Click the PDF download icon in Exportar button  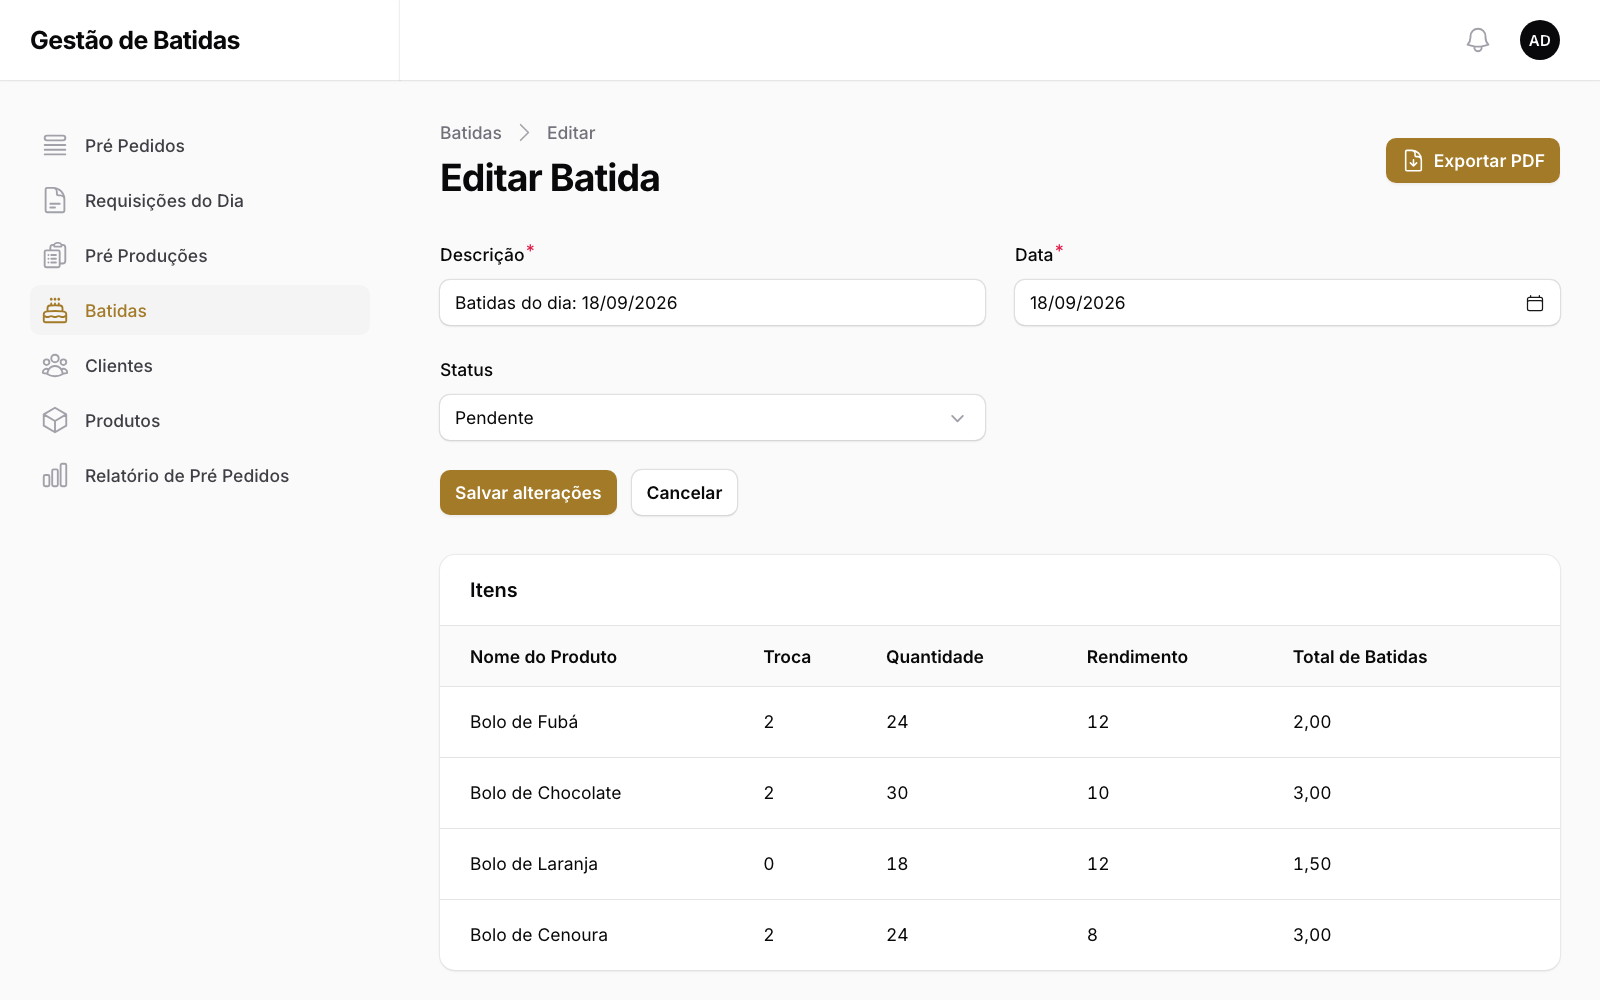(1413, 161)
